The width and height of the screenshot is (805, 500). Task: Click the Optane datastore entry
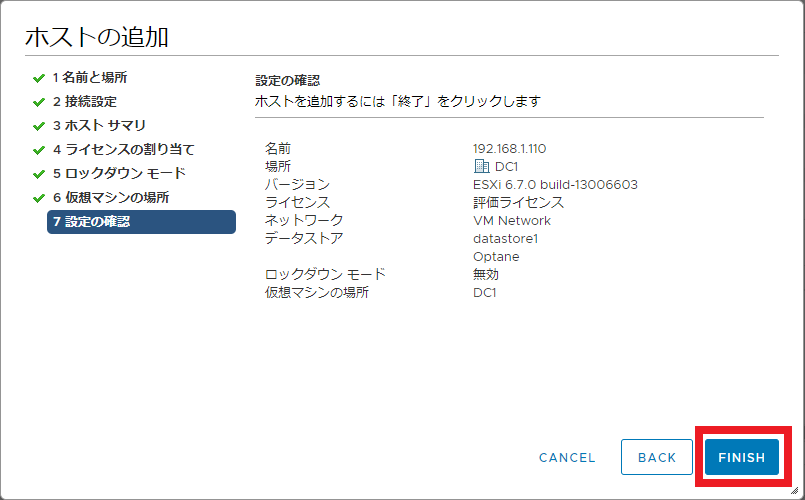coord(496,257)
